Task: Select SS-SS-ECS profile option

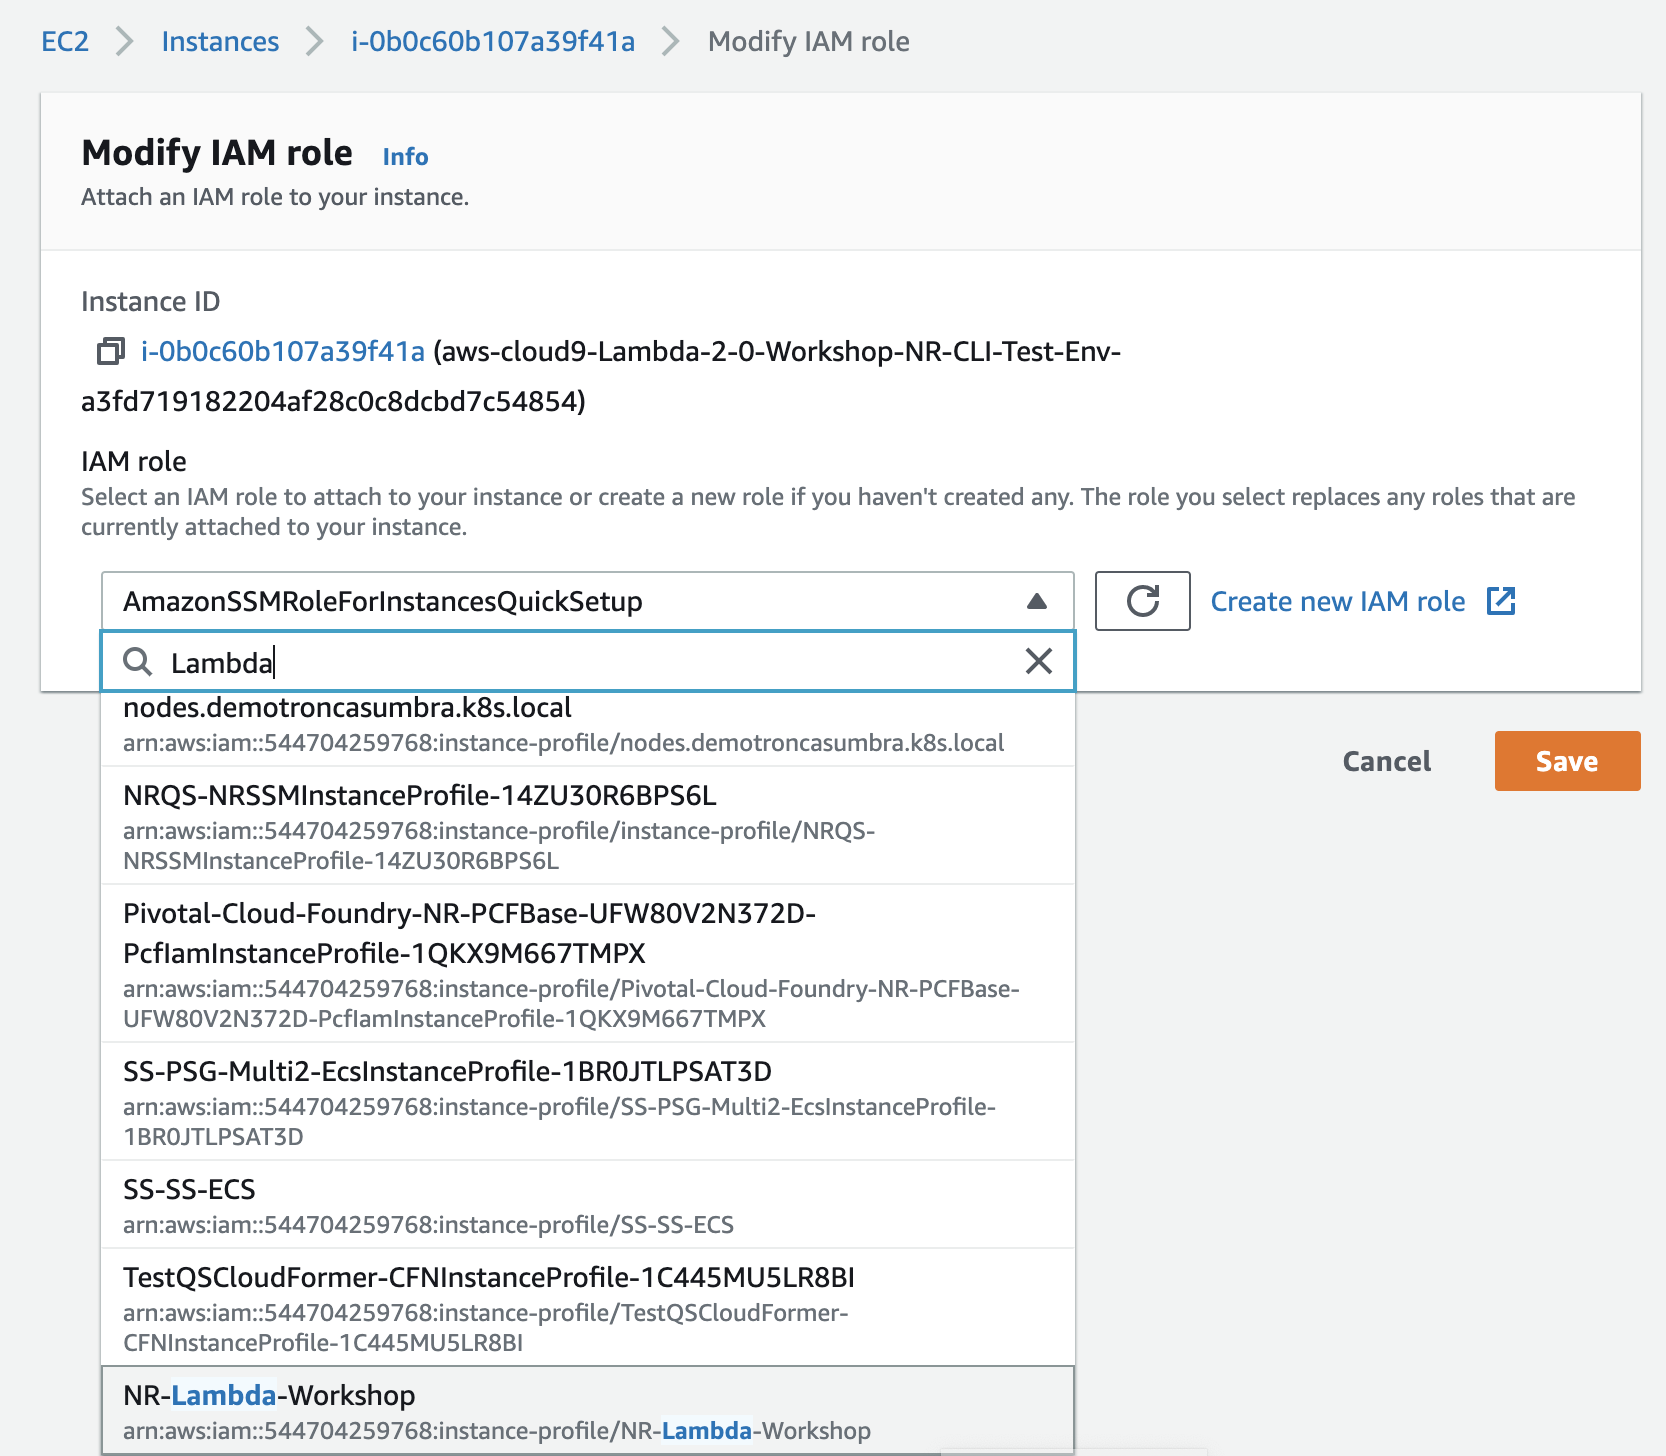Action: (x=588, y=1205)
